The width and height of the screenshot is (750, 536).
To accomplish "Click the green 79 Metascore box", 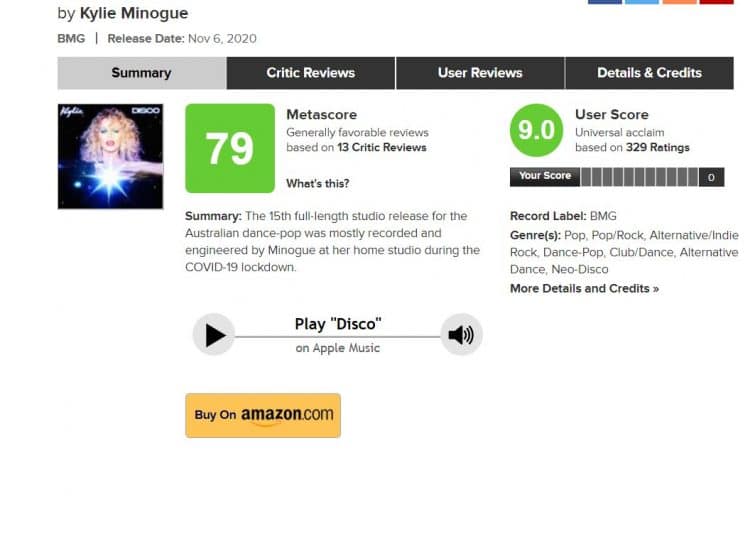I will point(230,148).
